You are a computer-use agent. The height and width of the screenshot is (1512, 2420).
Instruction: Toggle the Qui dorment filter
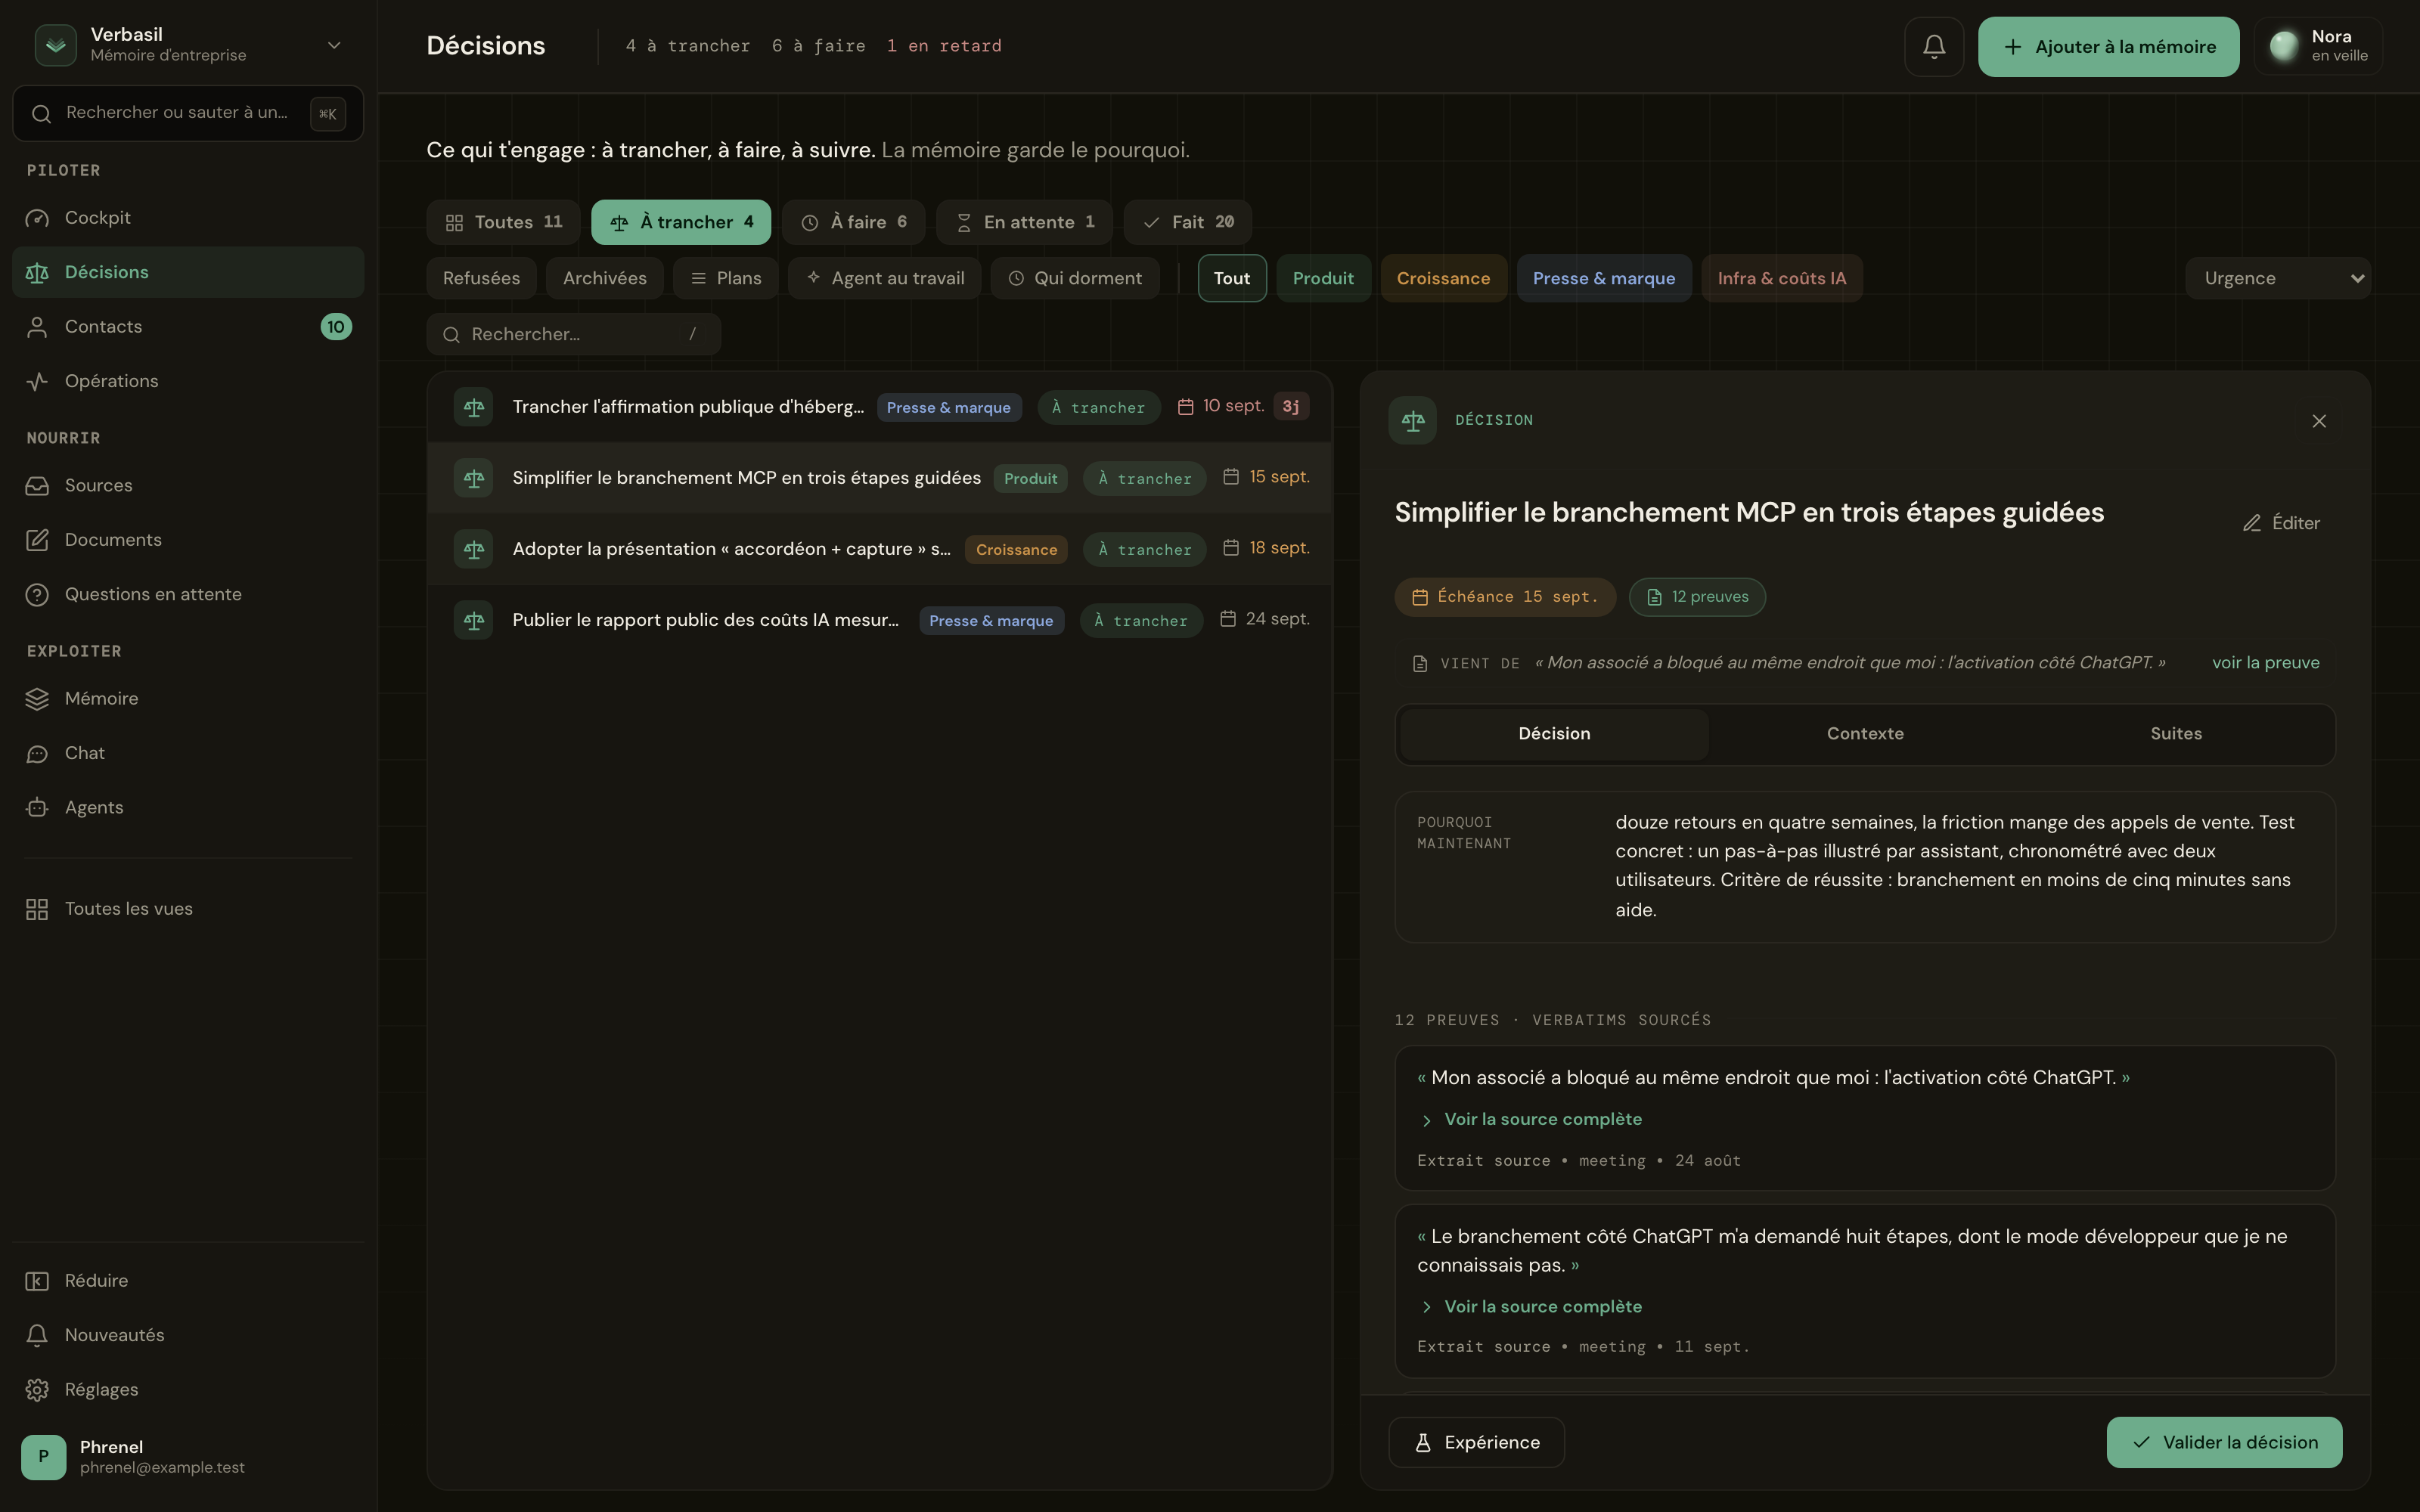[1075, 278]
